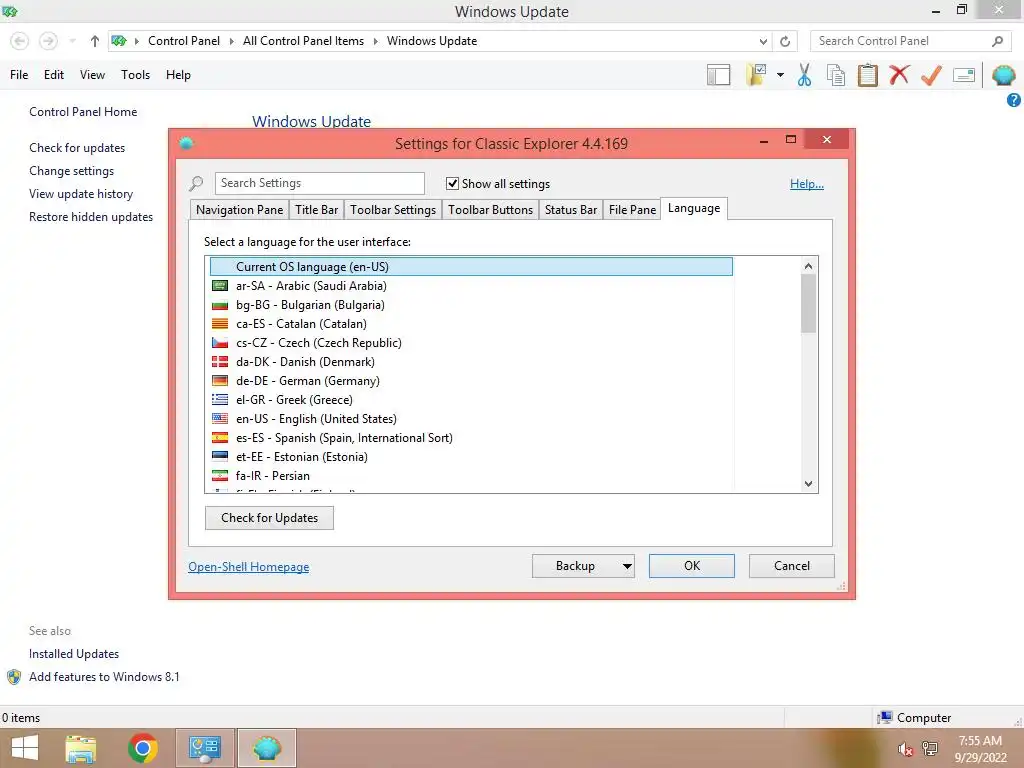This screenshot has width=1024, height=768.
Task: Uncheck Show all settings checkbox
Action: tap(452, 184)
